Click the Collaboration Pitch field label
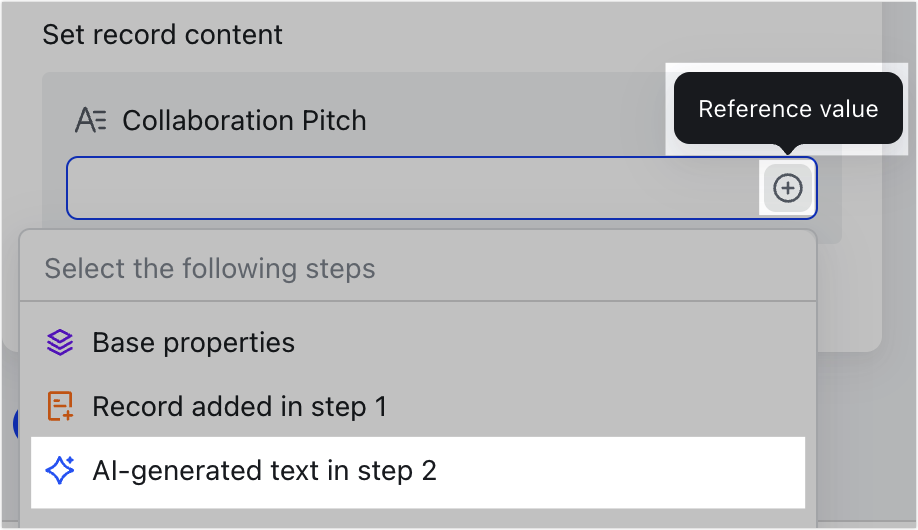Image resolution: width=918 pixels, height=530 pixels. pos(244,121)
